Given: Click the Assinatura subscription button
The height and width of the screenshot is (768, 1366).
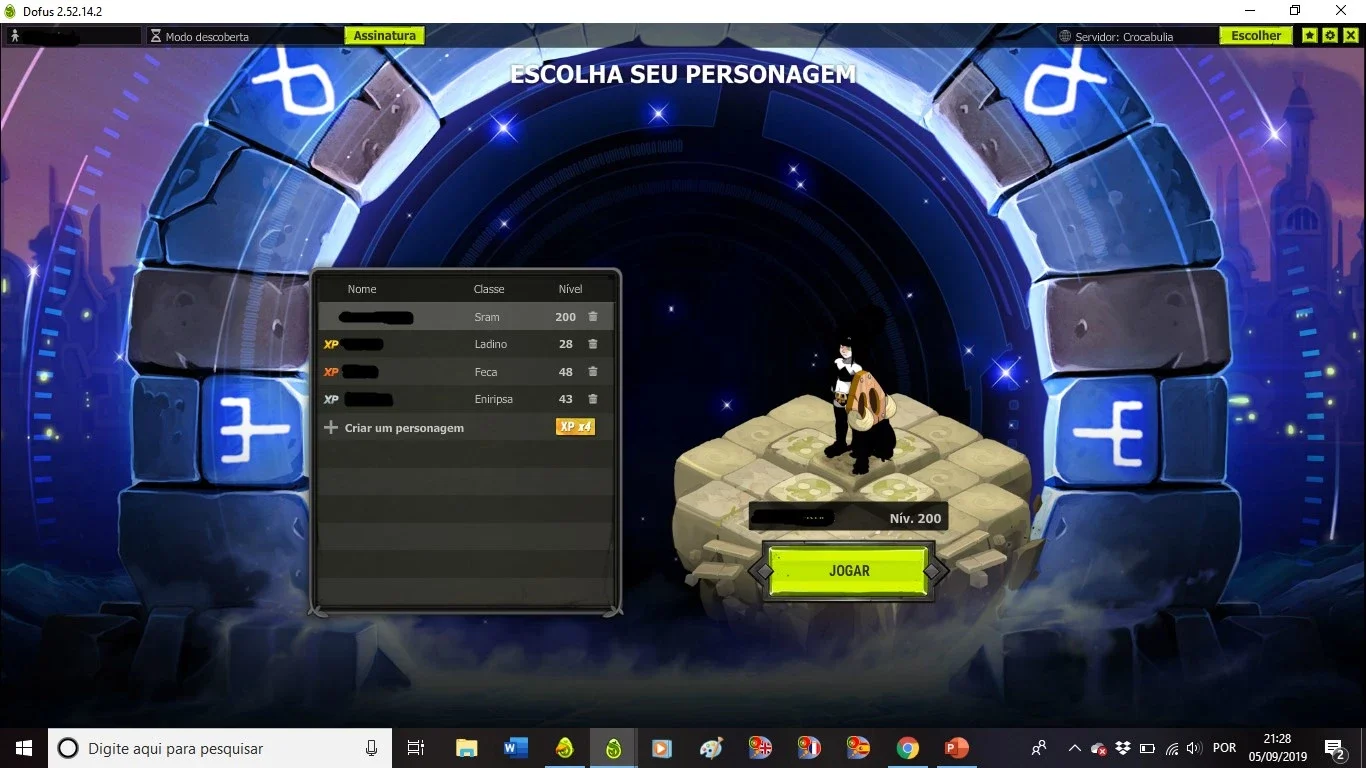Looking at the screenshot, I should (385, 35).
